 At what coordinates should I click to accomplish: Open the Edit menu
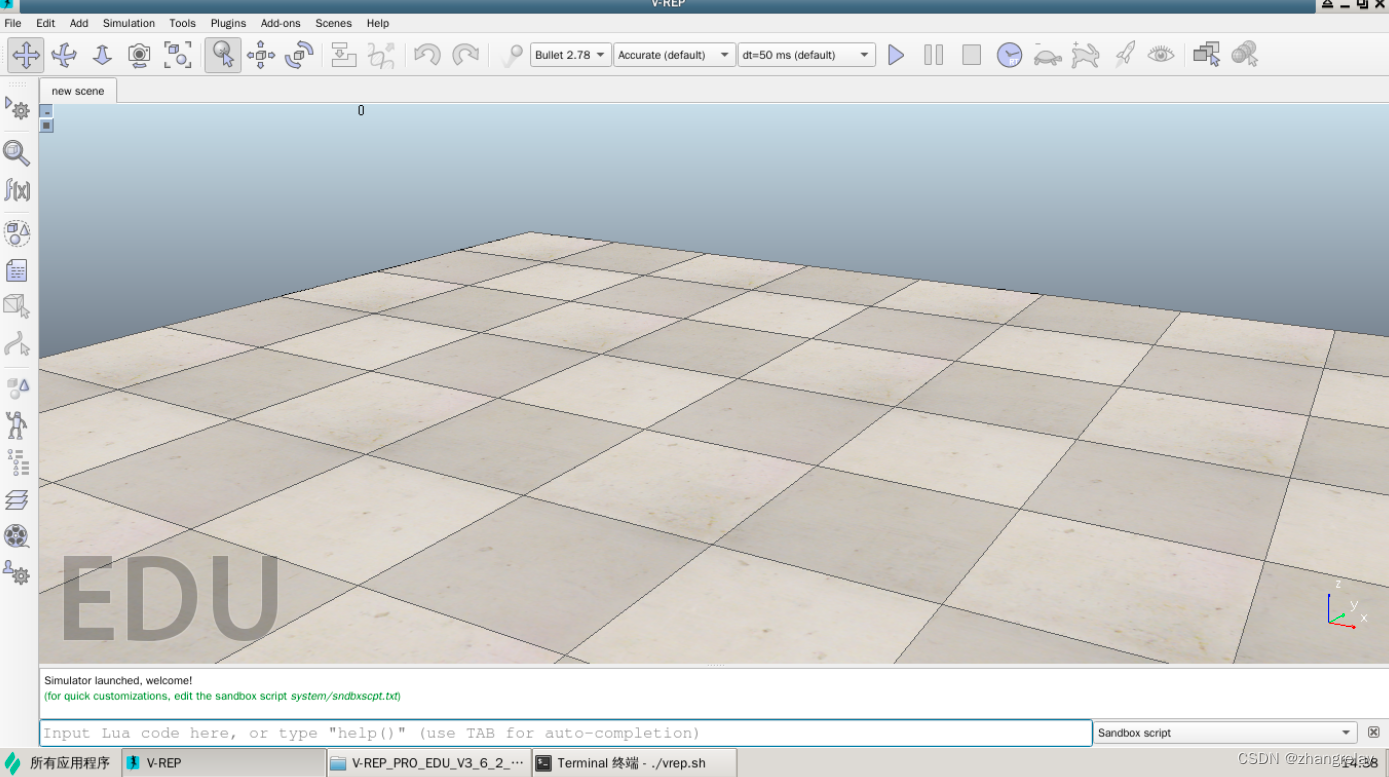(45, 23)
